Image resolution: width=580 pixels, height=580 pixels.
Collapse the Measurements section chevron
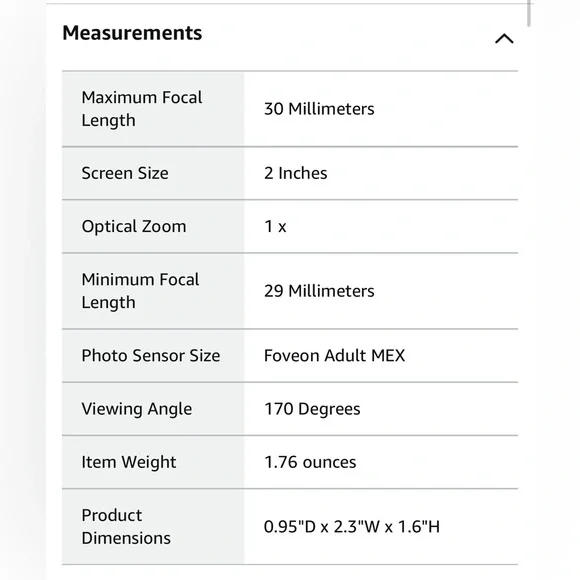pos(504,38)
